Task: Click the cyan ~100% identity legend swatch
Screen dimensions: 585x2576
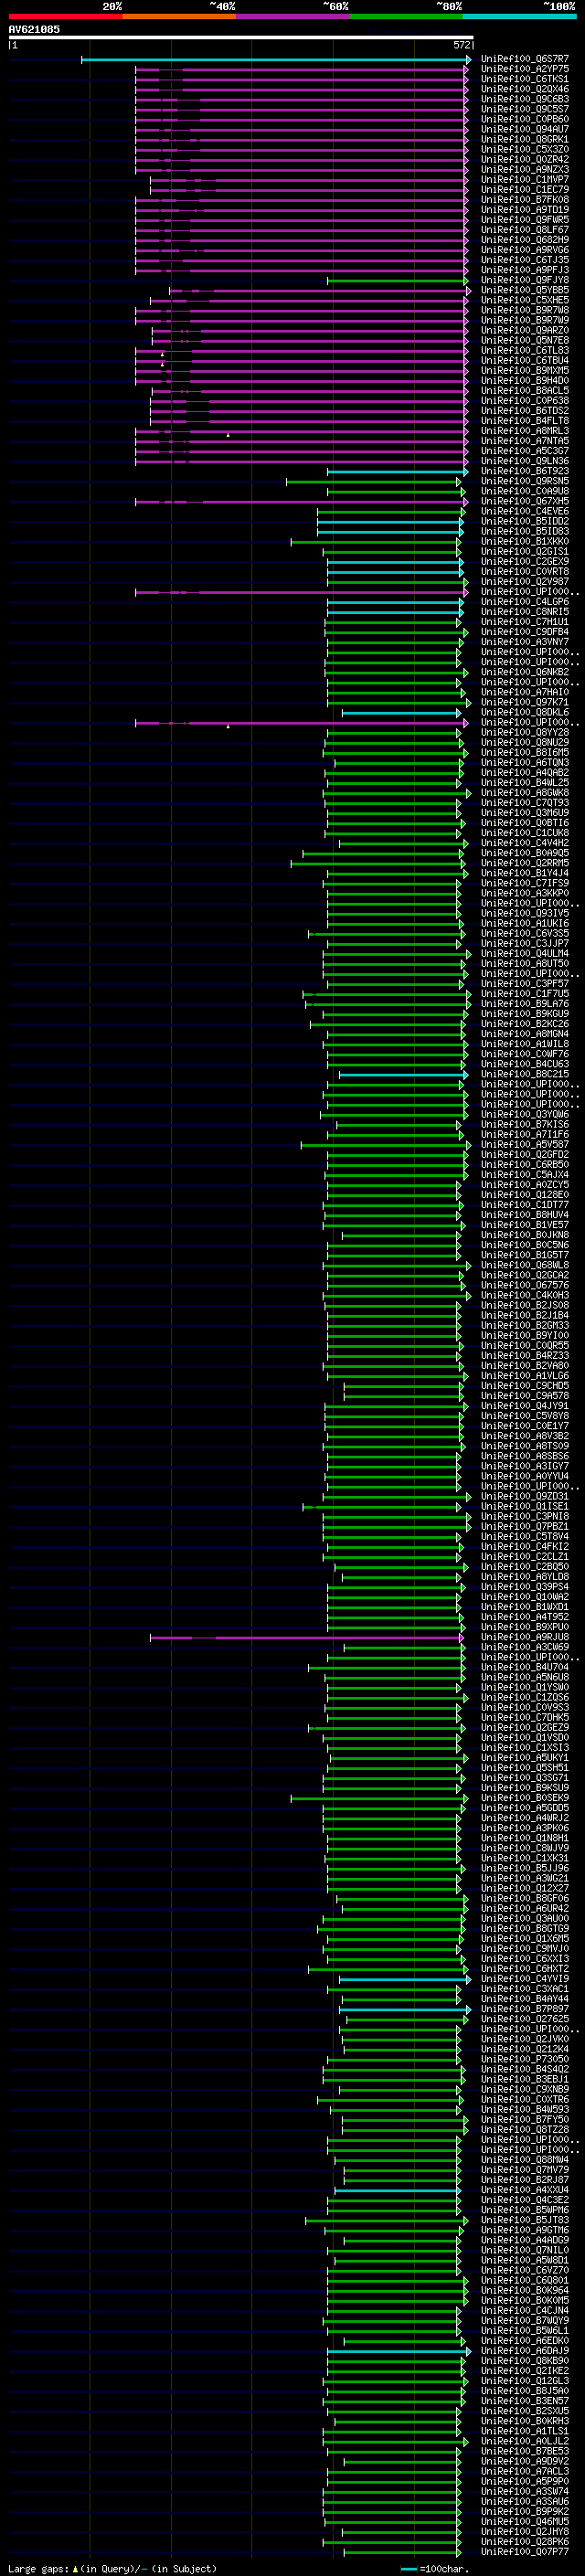Action: coord(519,16)
